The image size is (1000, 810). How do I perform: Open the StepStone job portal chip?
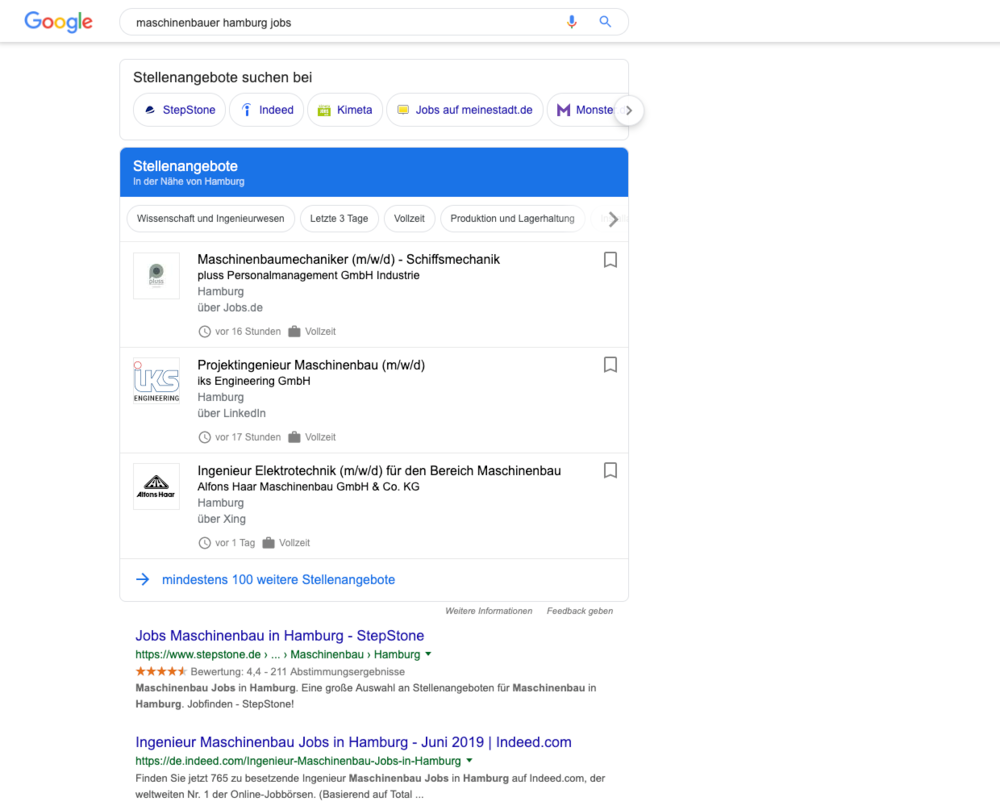pos(179,110)
